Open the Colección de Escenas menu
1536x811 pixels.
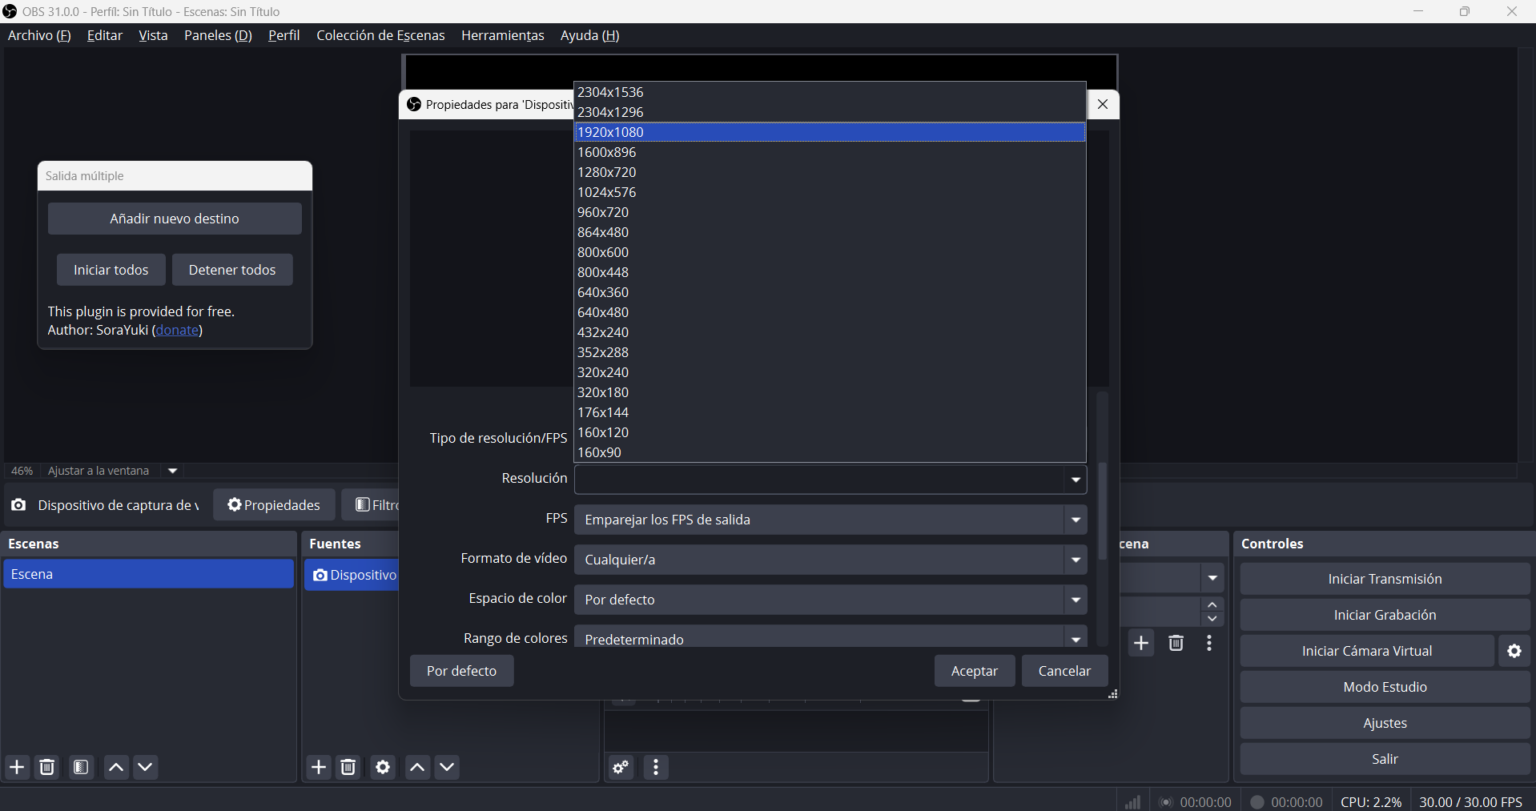pos(380,35)
